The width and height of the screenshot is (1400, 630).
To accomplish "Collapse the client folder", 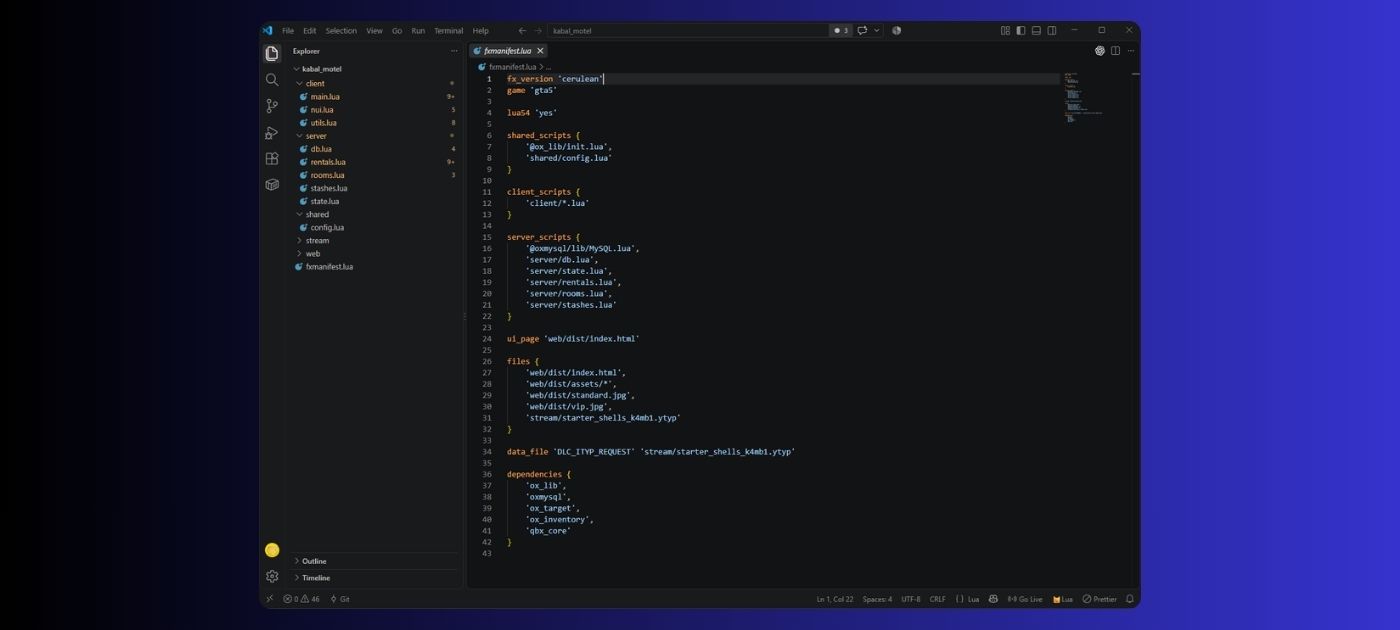I will click(376, 83).
